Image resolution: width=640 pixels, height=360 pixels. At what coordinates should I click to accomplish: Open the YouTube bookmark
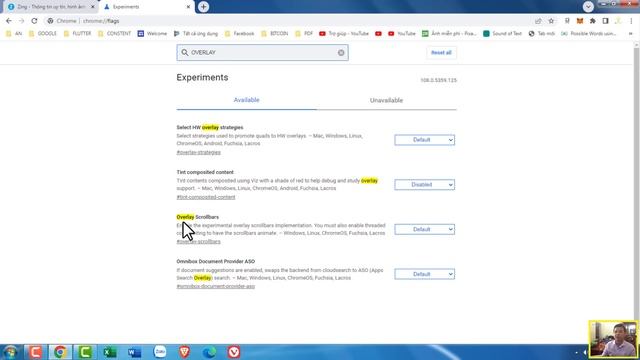pos(402,33)
